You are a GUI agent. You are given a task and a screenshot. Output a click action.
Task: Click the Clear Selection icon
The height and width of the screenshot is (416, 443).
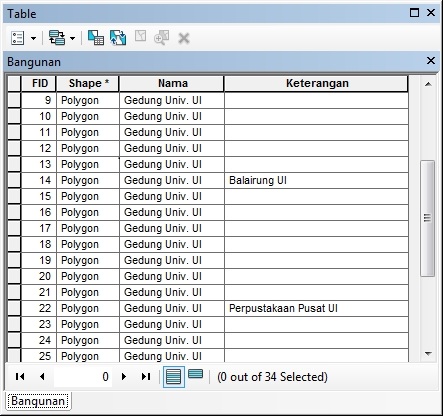140,36
